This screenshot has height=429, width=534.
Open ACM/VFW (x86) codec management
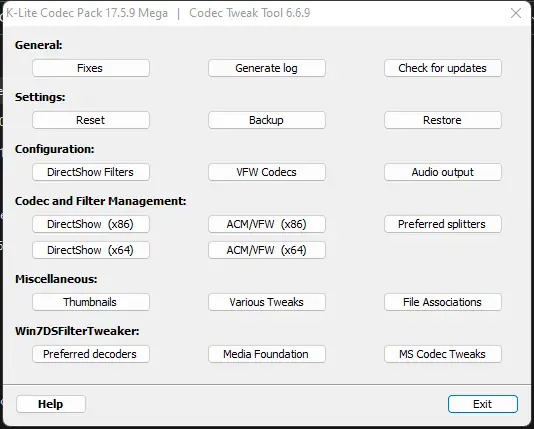click(267, 224)
